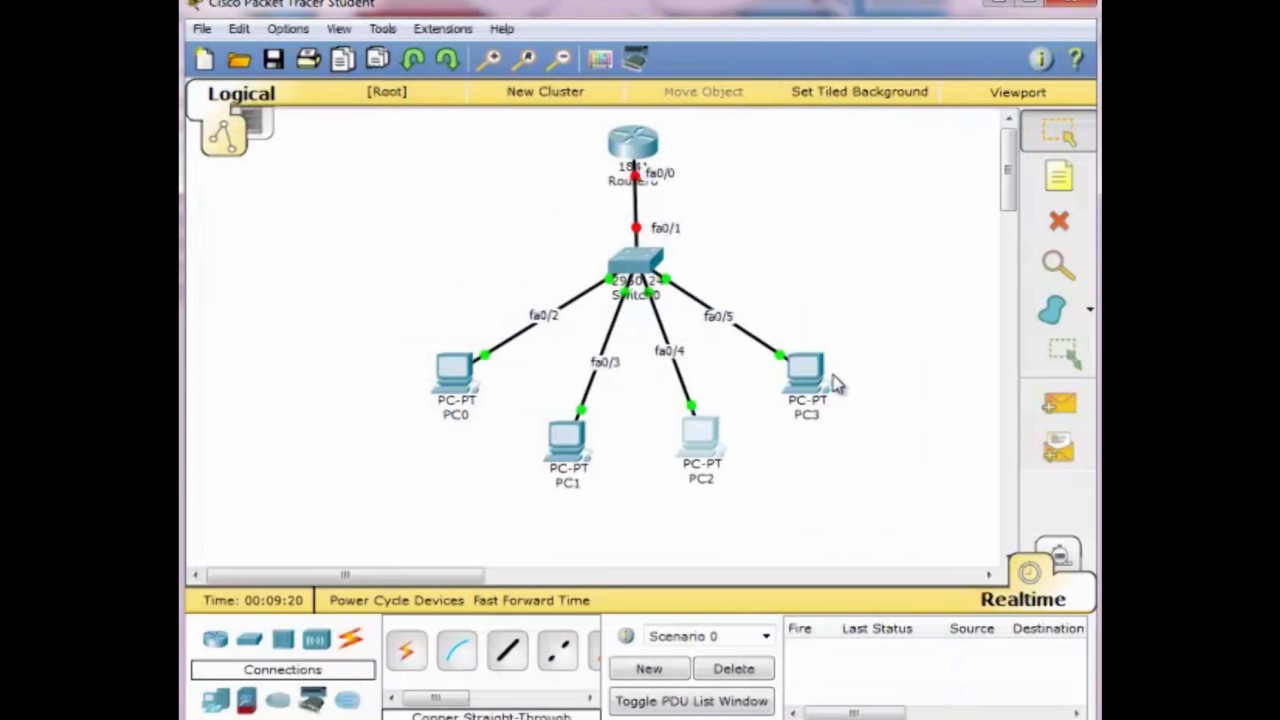1280x720 pixels.
Task: Click the Network Information icon
Action: click(1040, 60)
